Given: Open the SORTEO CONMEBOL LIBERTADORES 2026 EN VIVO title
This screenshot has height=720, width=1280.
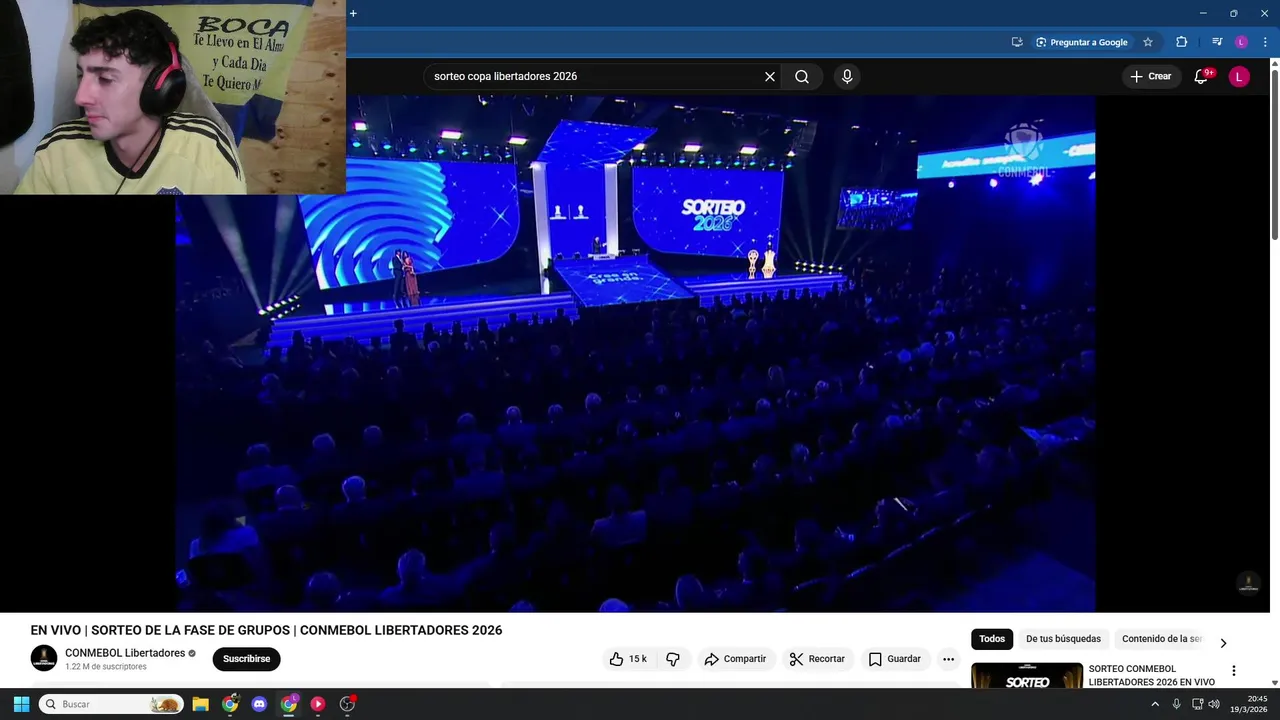Looking at the screenshot, I should pyautogui.click(x=1152, y=675).
